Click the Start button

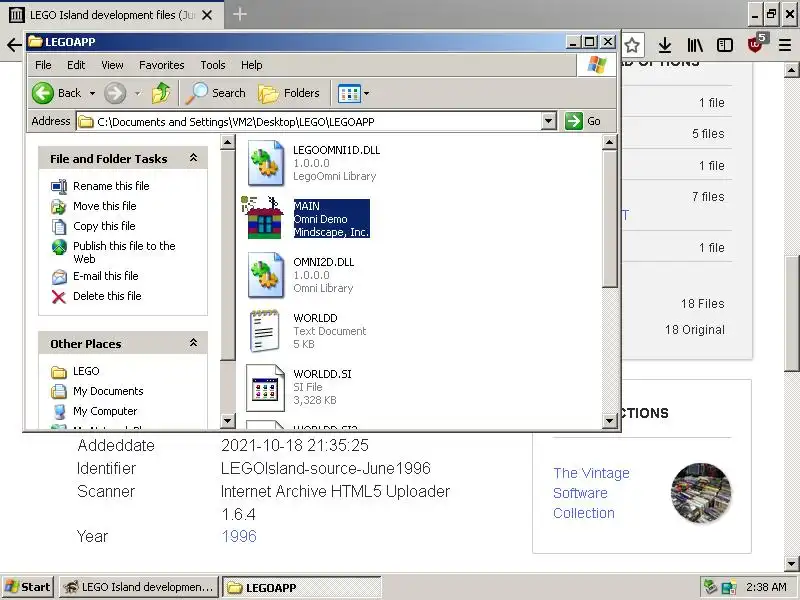click(x=28, y=587)
